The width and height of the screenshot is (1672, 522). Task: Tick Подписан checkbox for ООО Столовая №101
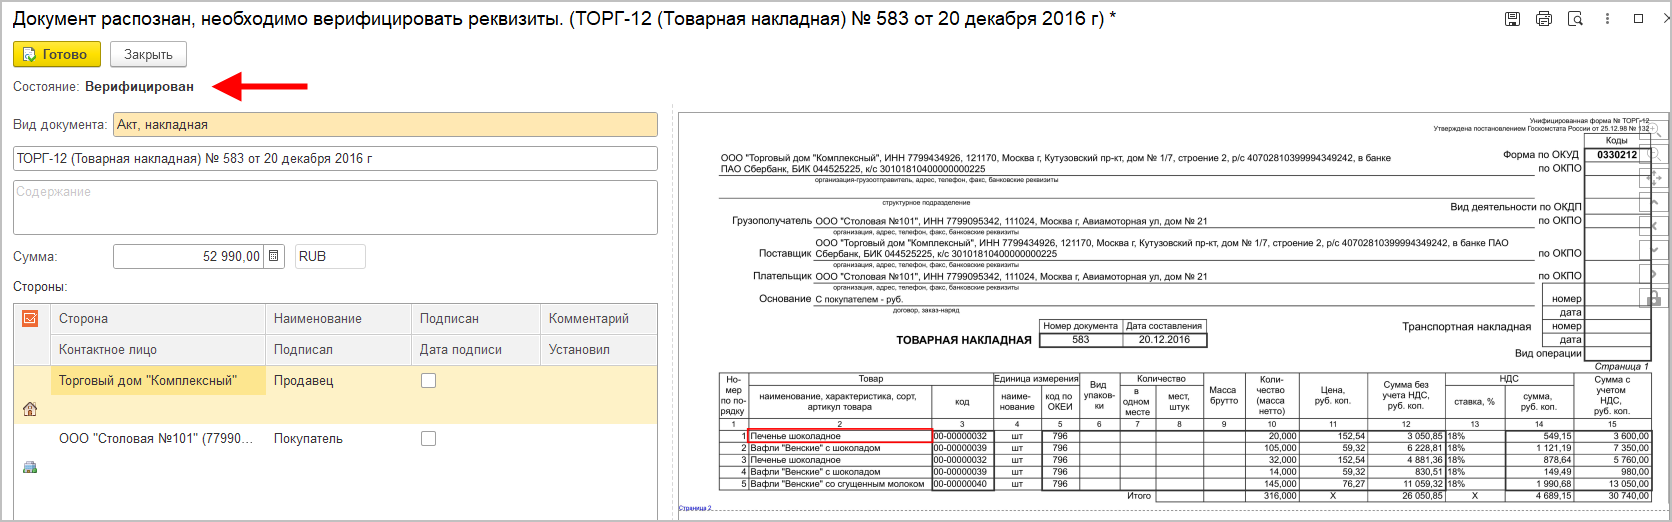(x=428, y=438)
